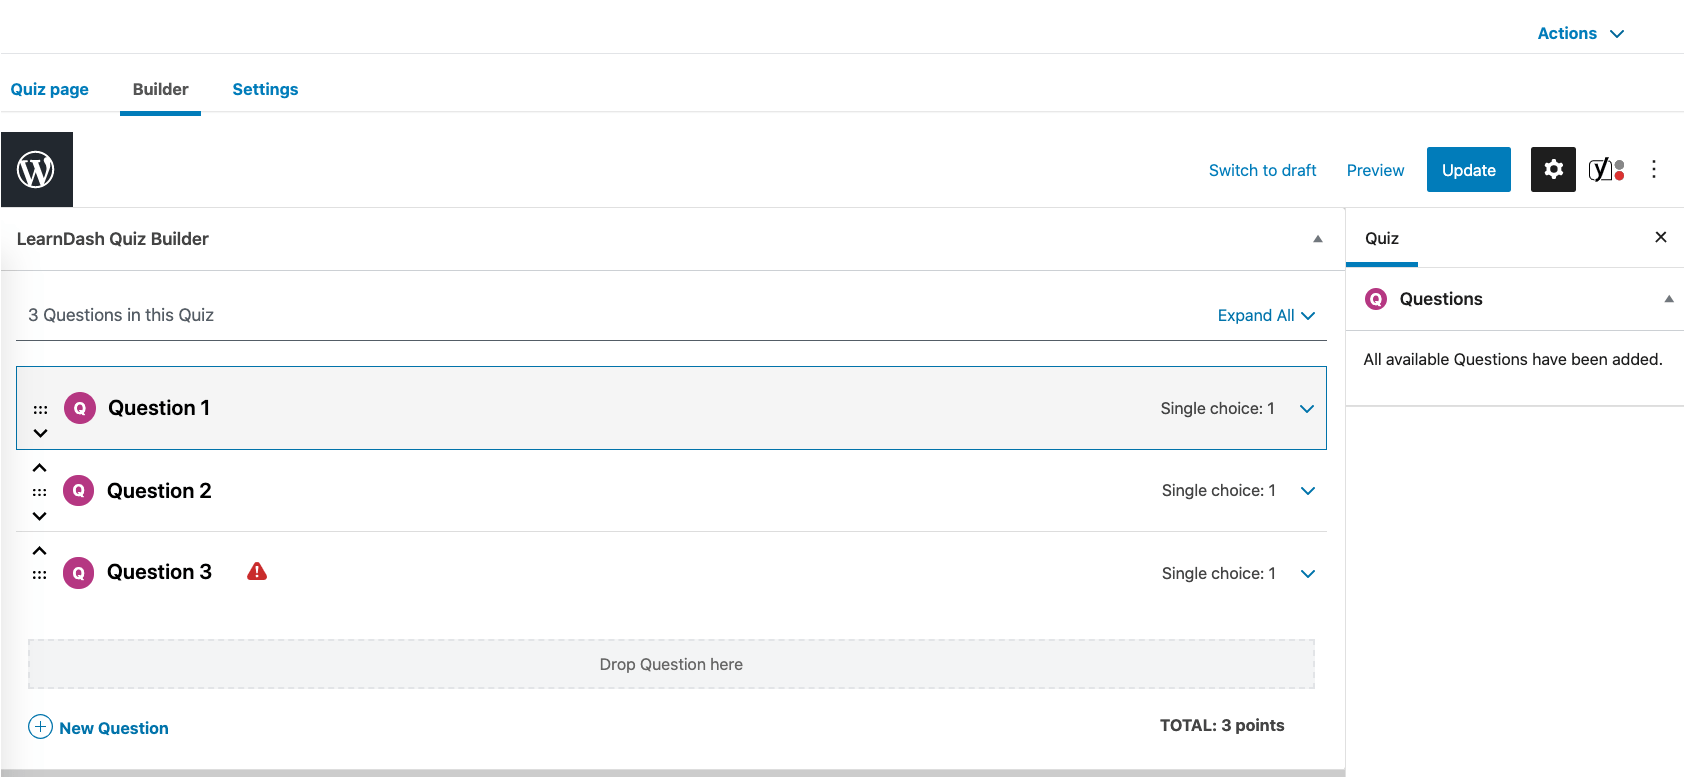The image size is (1684, 777).
Task: Click the 3 Questions in this Quiz text
Action: pos(121,315)
